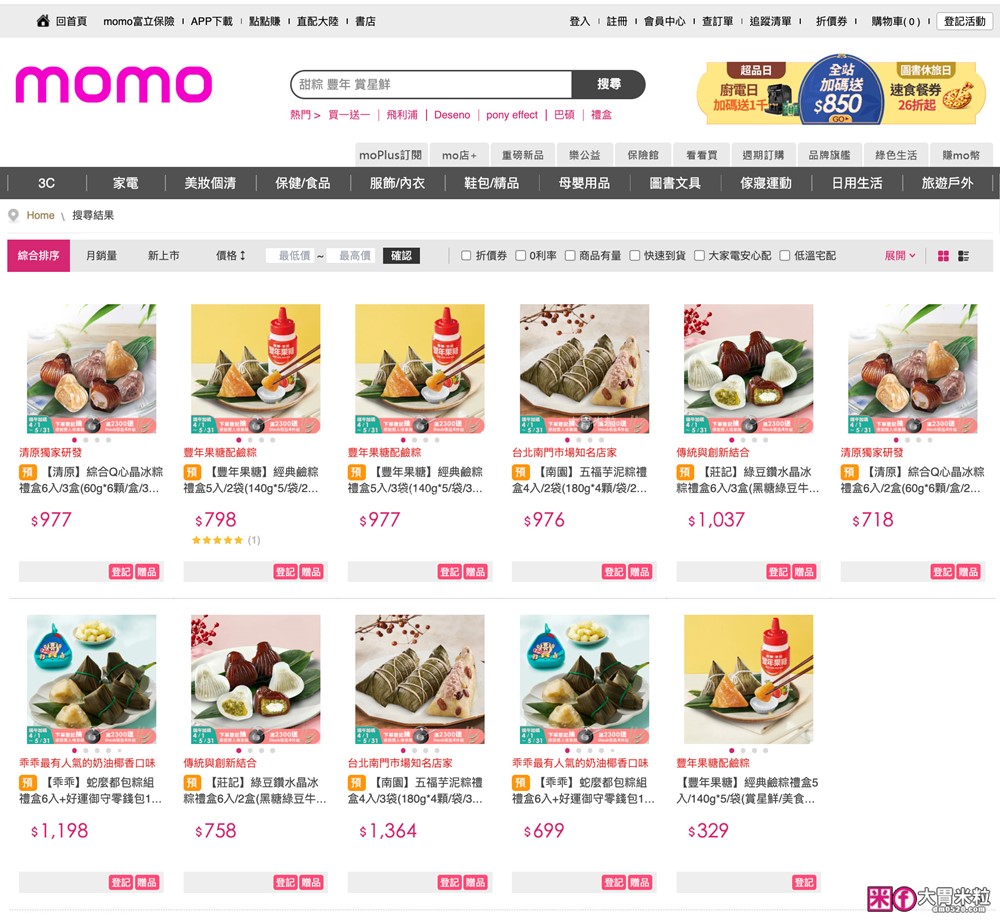Click five-star rating under $798 product

pyautogui.click(x=217, y=540)
